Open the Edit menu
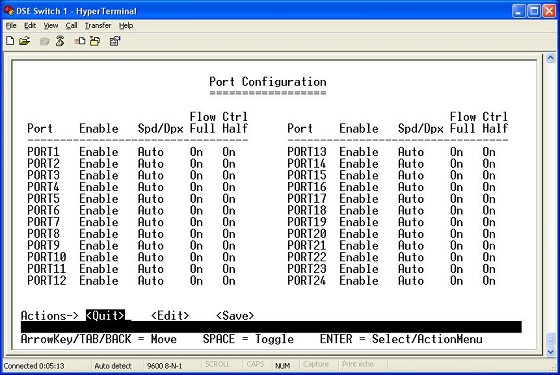Viewport: 560px width, 375px height. pyautogui.click(x=30, y=26)
